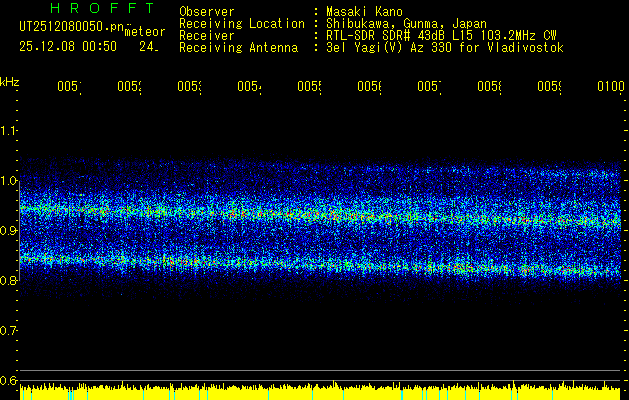Click the 0057 time marker
The width and height of the screenshot is (629, 400).
coord(429,86)
